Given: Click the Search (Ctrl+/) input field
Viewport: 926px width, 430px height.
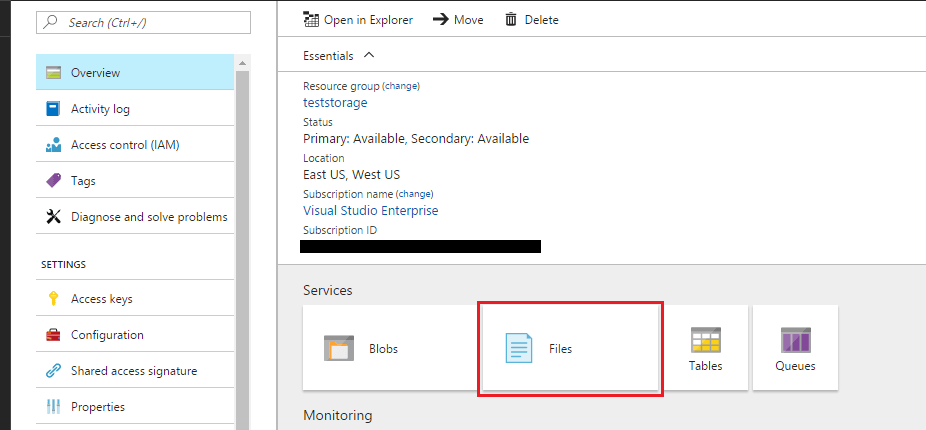Looking at the screenshot, I should coord(144,22).
